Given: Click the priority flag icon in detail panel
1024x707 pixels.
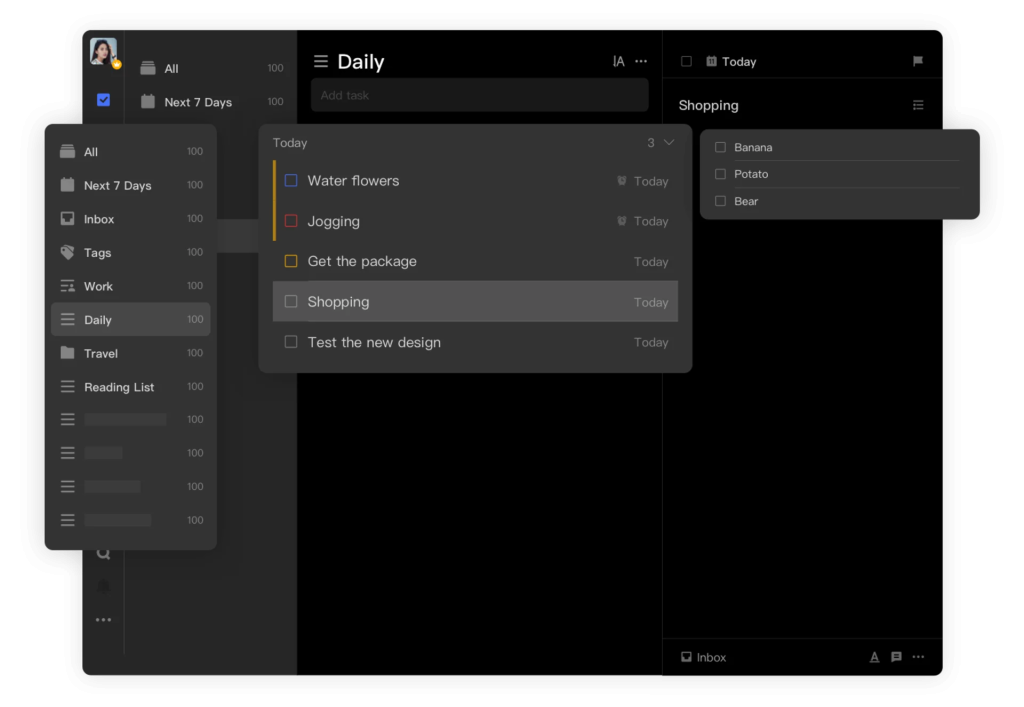Looking at the screenshot, I should click(x=918, y=62).
